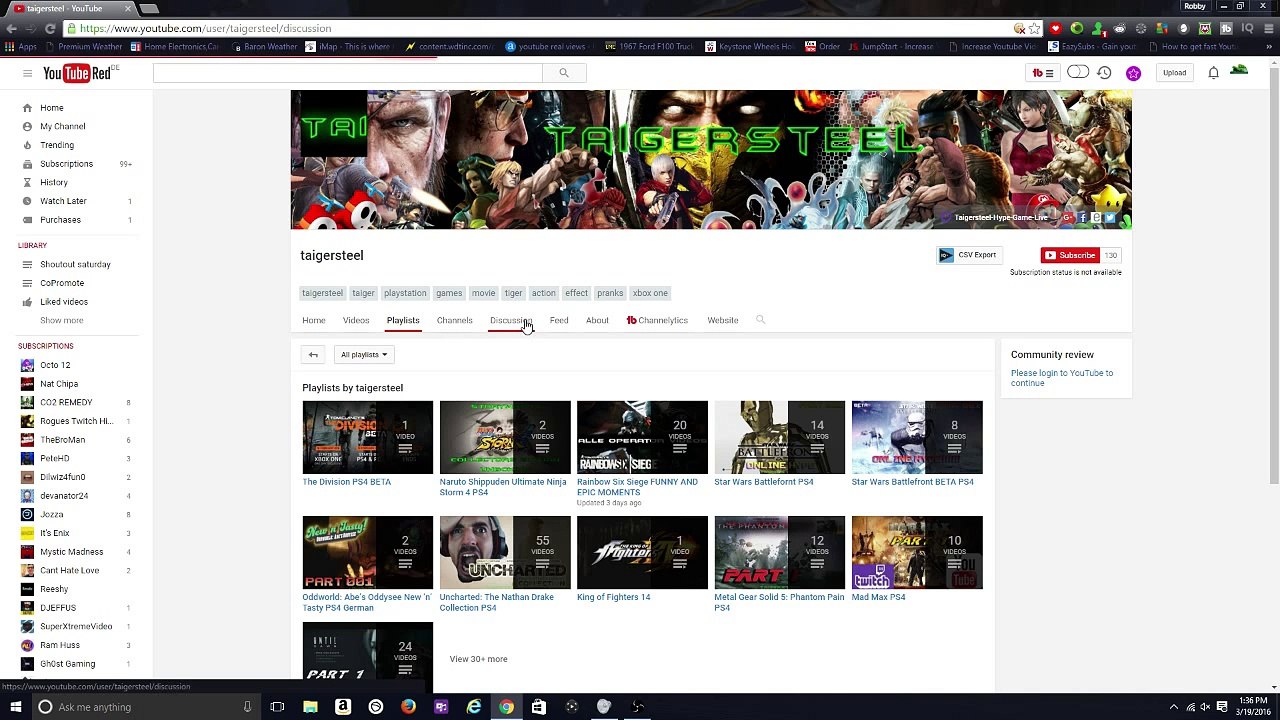Viewport: 1280px width, 720px height.
Task: Open the Windows Start menu
Action: (x=15, y=707)
